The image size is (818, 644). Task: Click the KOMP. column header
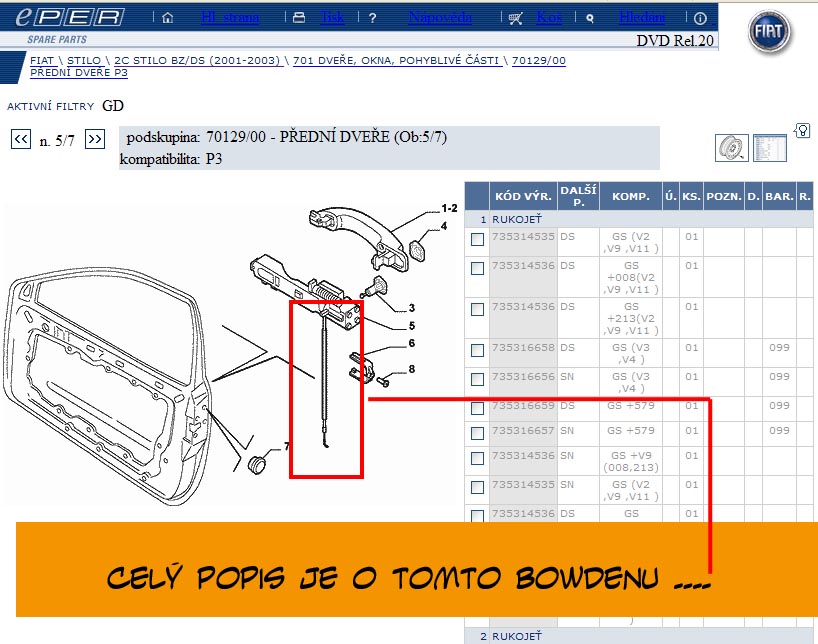[631, 197]
